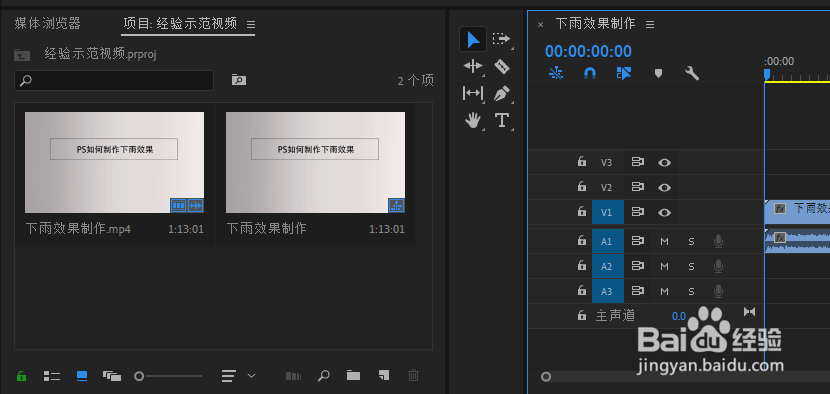This screenshot has height=394, width=830.
Task: Select the 项目: 经验示范视频 tab
Action: click(180, 23)
